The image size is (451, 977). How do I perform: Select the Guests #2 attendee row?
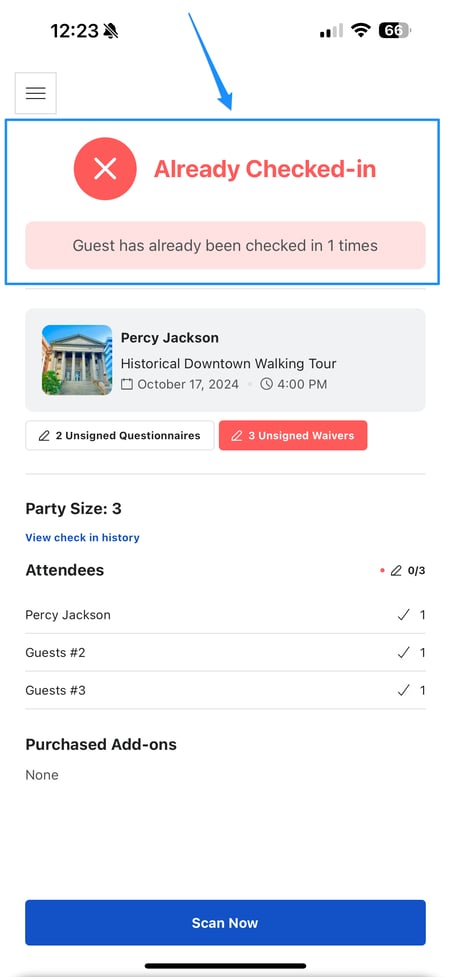tap(225, 652)
